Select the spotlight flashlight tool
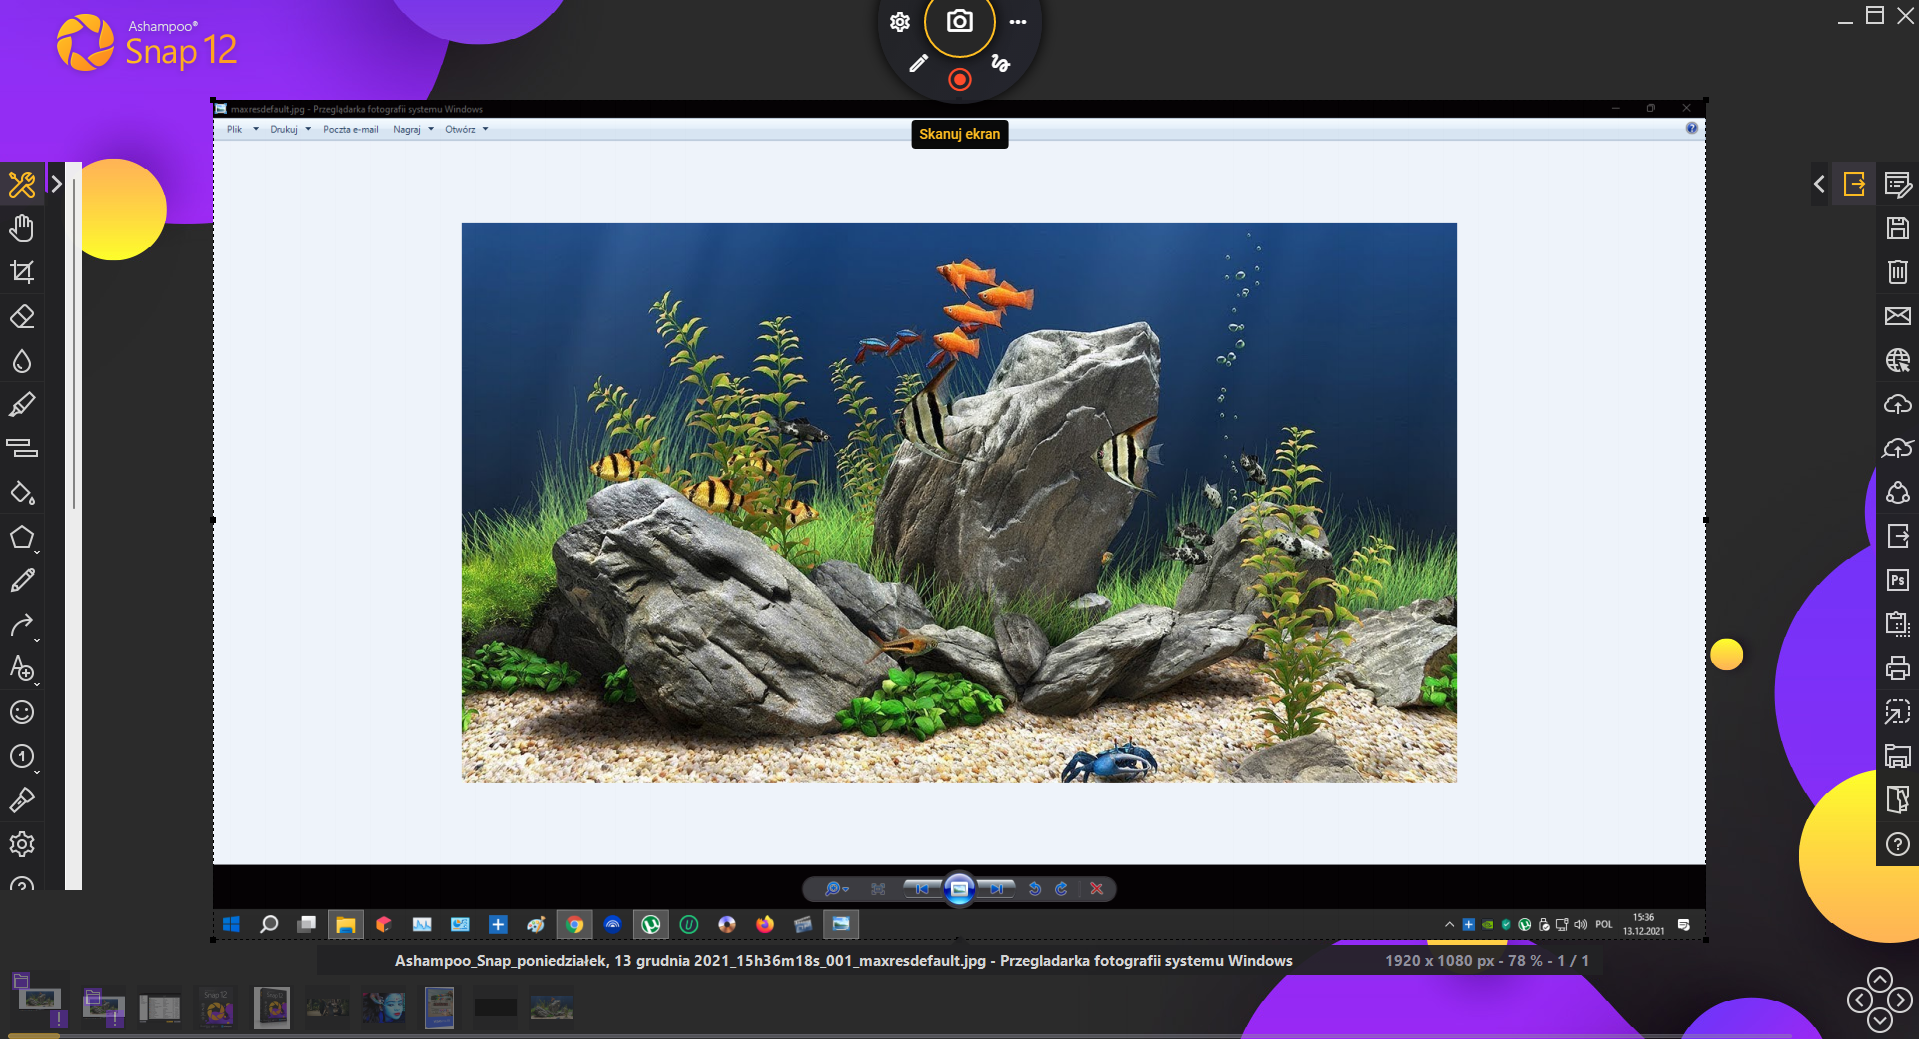1919x1039 pixels. pyautogui.click(x=22, y=800)
